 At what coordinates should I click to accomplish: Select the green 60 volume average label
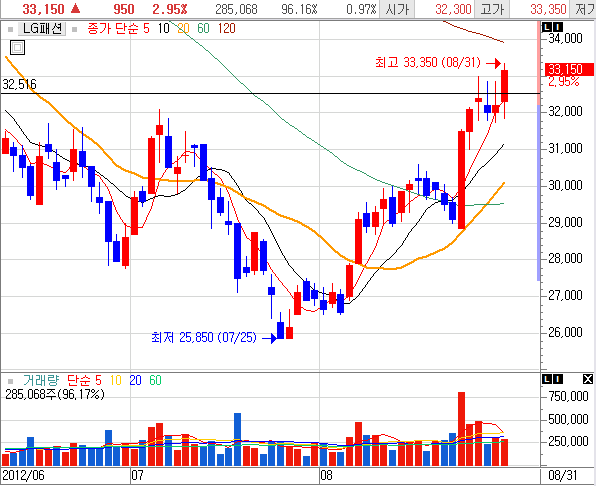[x=155, y=380]
